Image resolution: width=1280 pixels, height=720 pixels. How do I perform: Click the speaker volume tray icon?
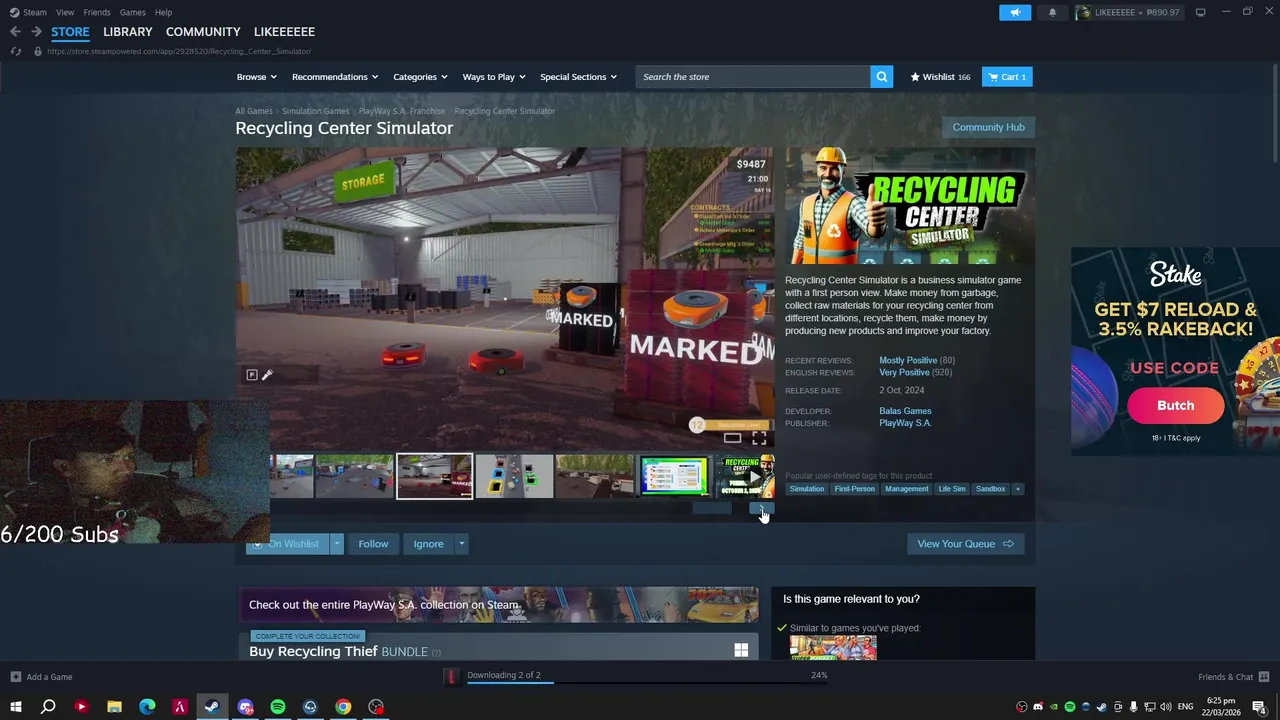1165,707
